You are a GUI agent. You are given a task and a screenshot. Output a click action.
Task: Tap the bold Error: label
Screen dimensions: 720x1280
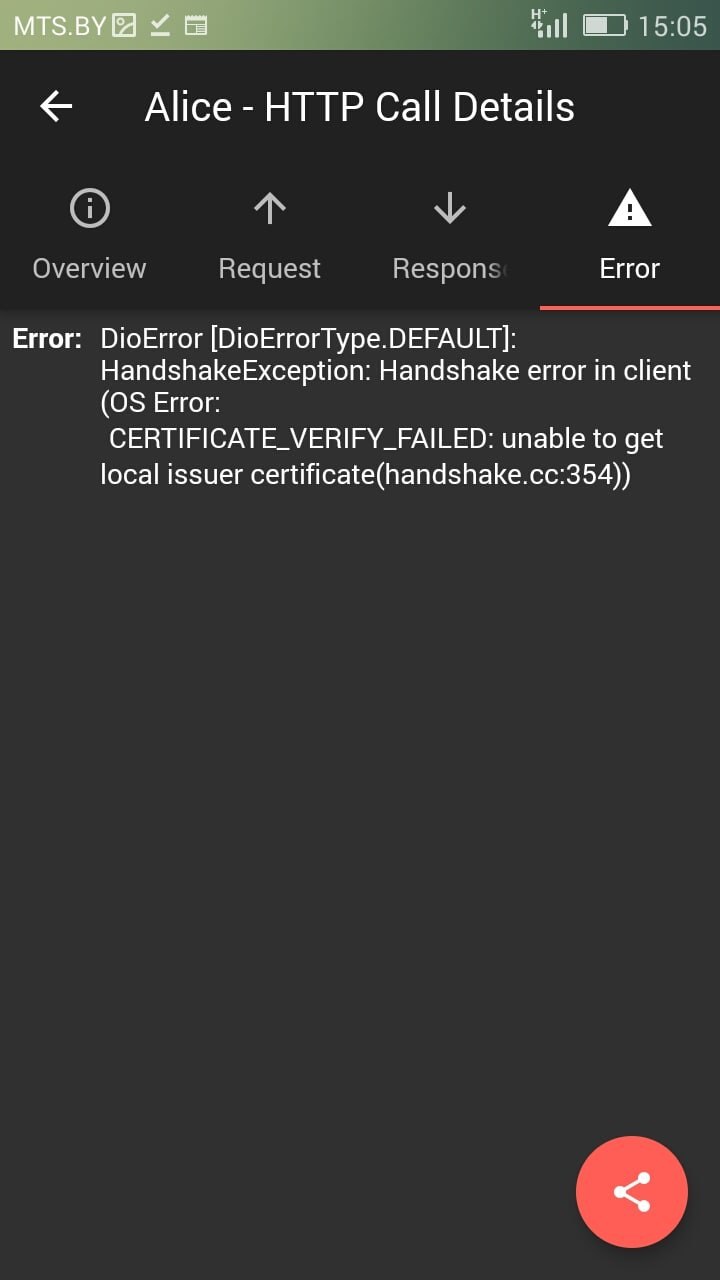47,339
